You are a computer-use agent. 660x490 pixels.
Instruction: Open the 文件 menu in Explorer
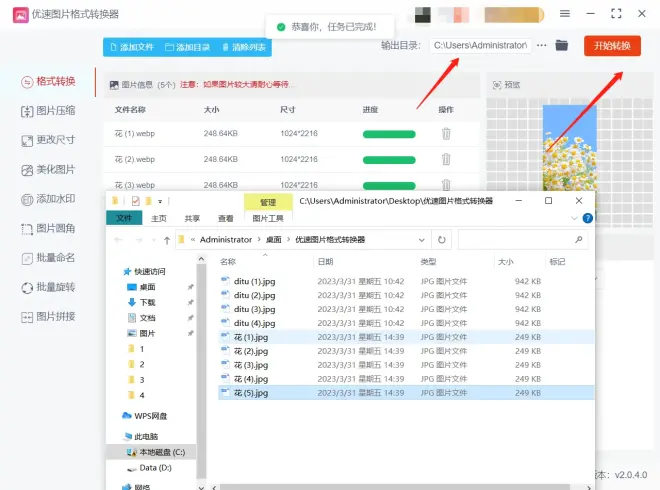(x=124, y=218)
